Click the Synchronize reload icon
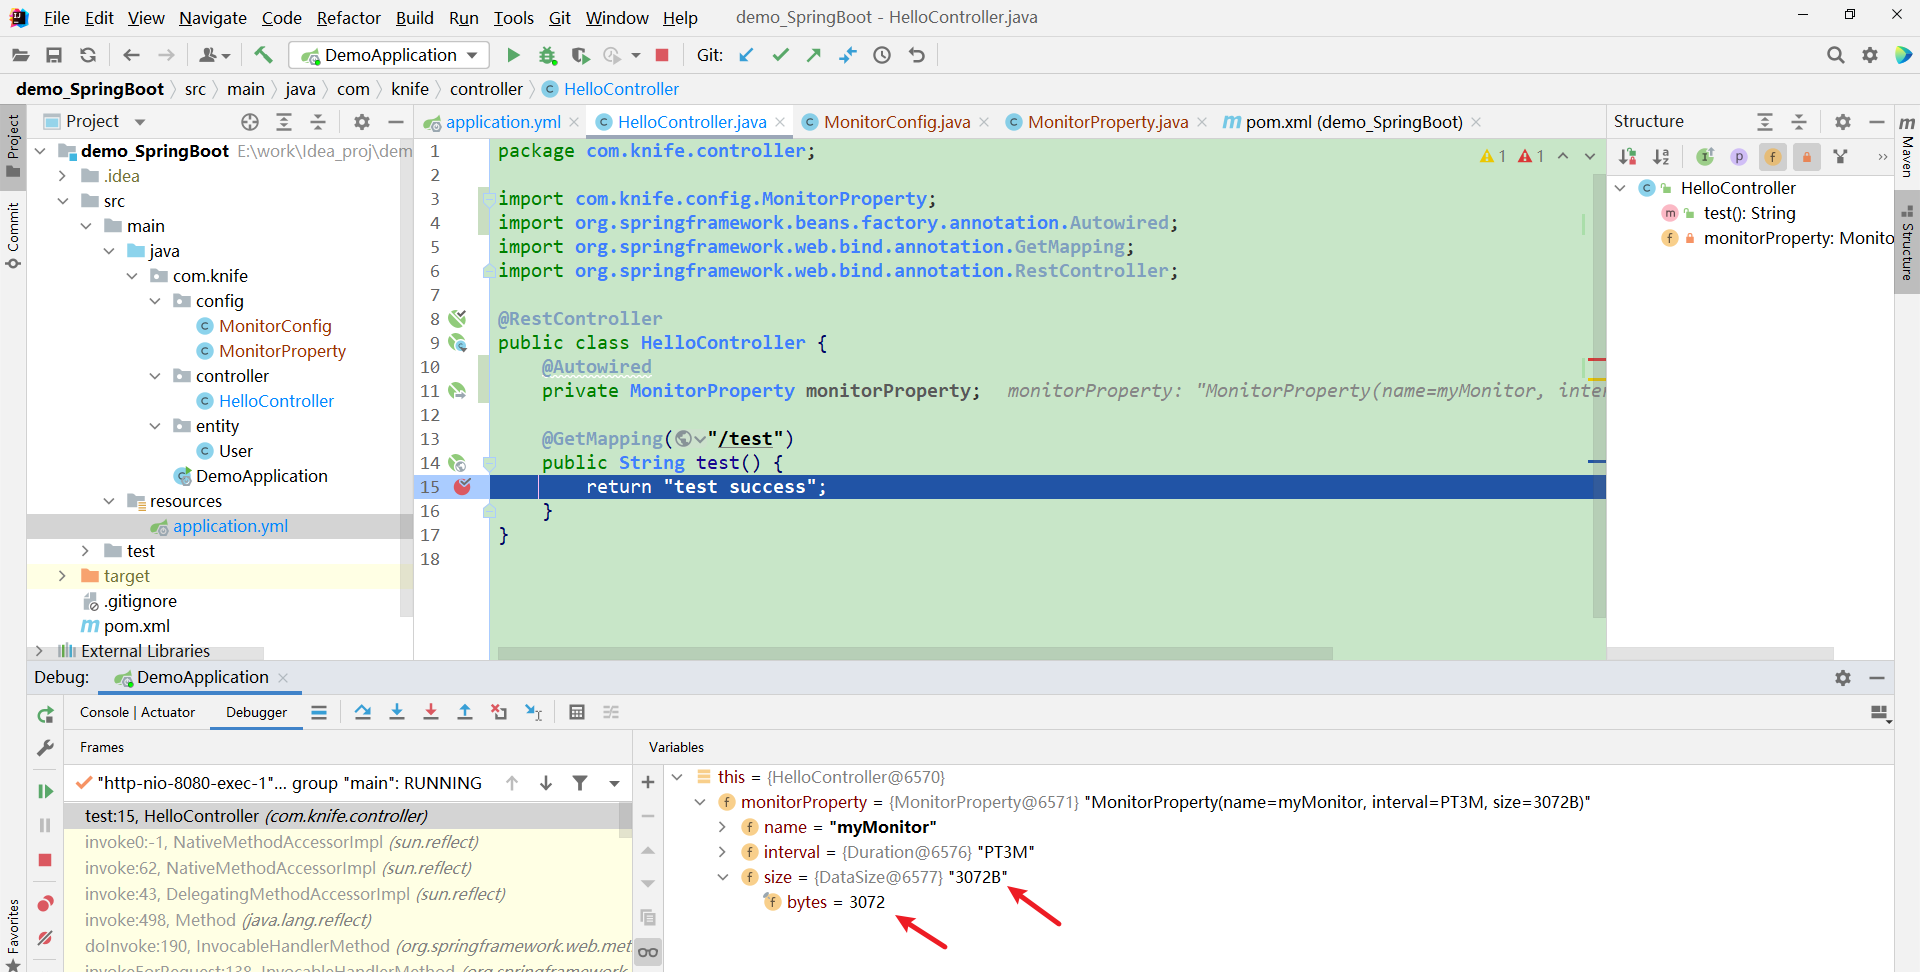The height and width of the screenshot is (972, 1920). click(88, 55)
